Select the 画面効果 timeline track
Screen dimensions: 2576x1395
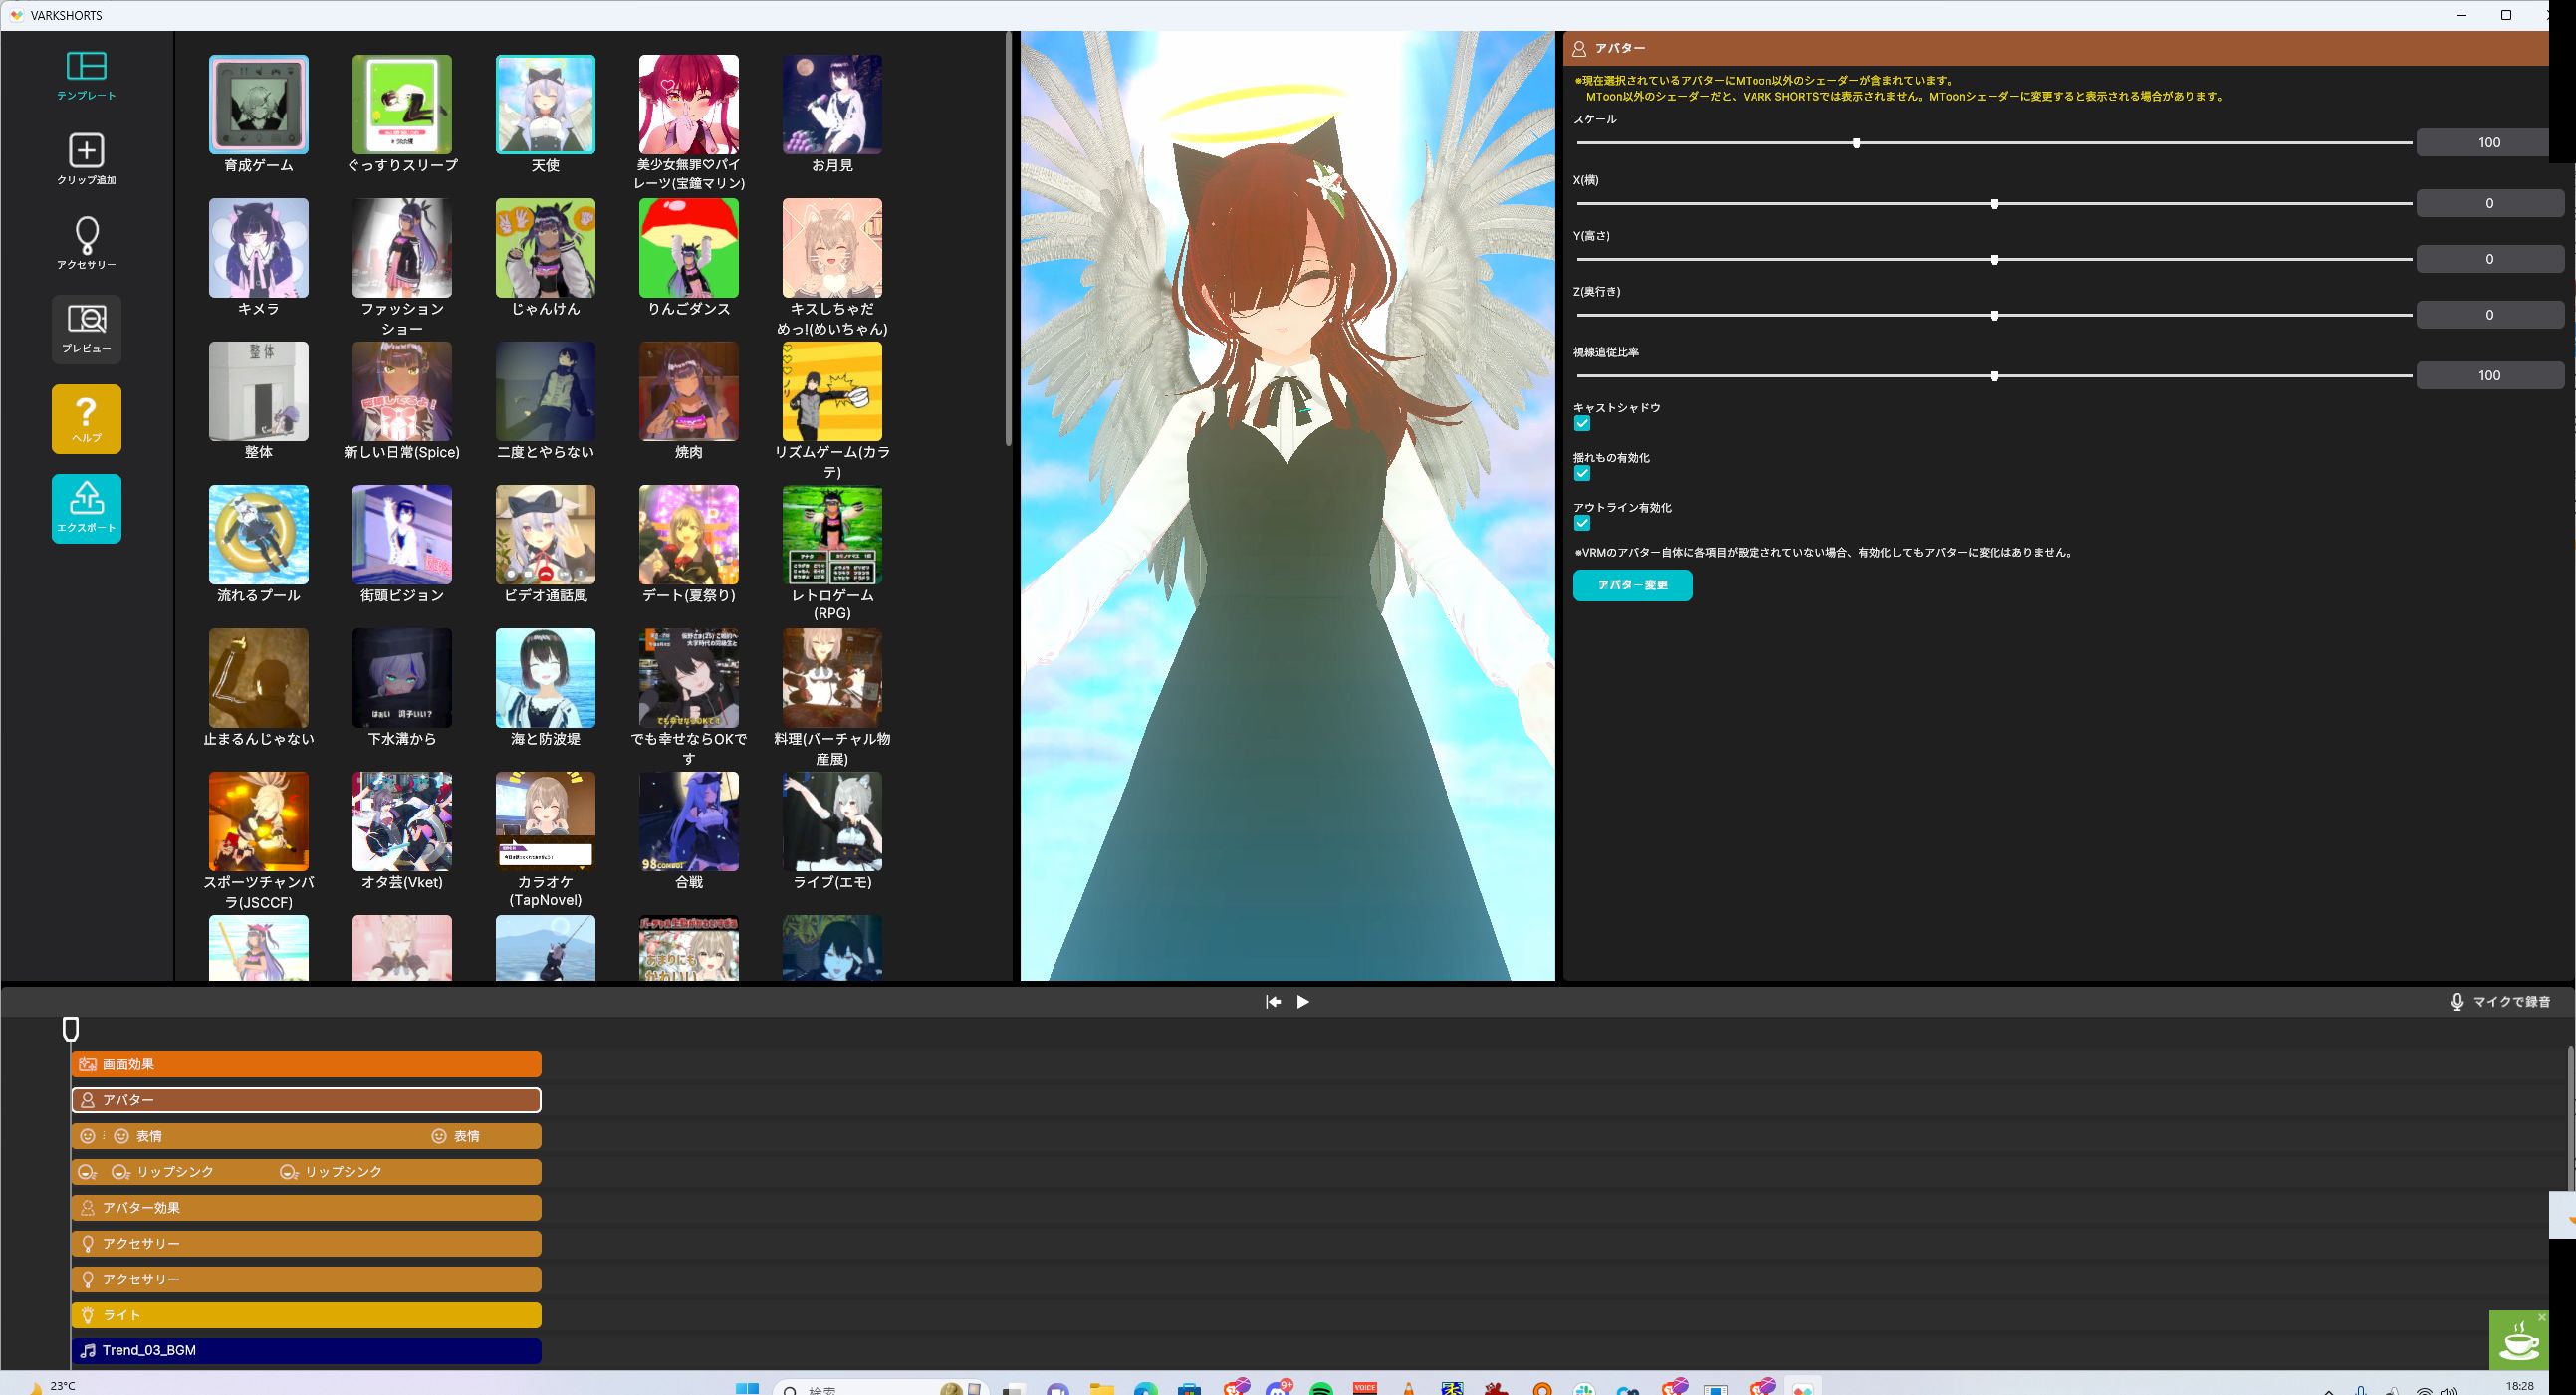tap(306, 1064)
